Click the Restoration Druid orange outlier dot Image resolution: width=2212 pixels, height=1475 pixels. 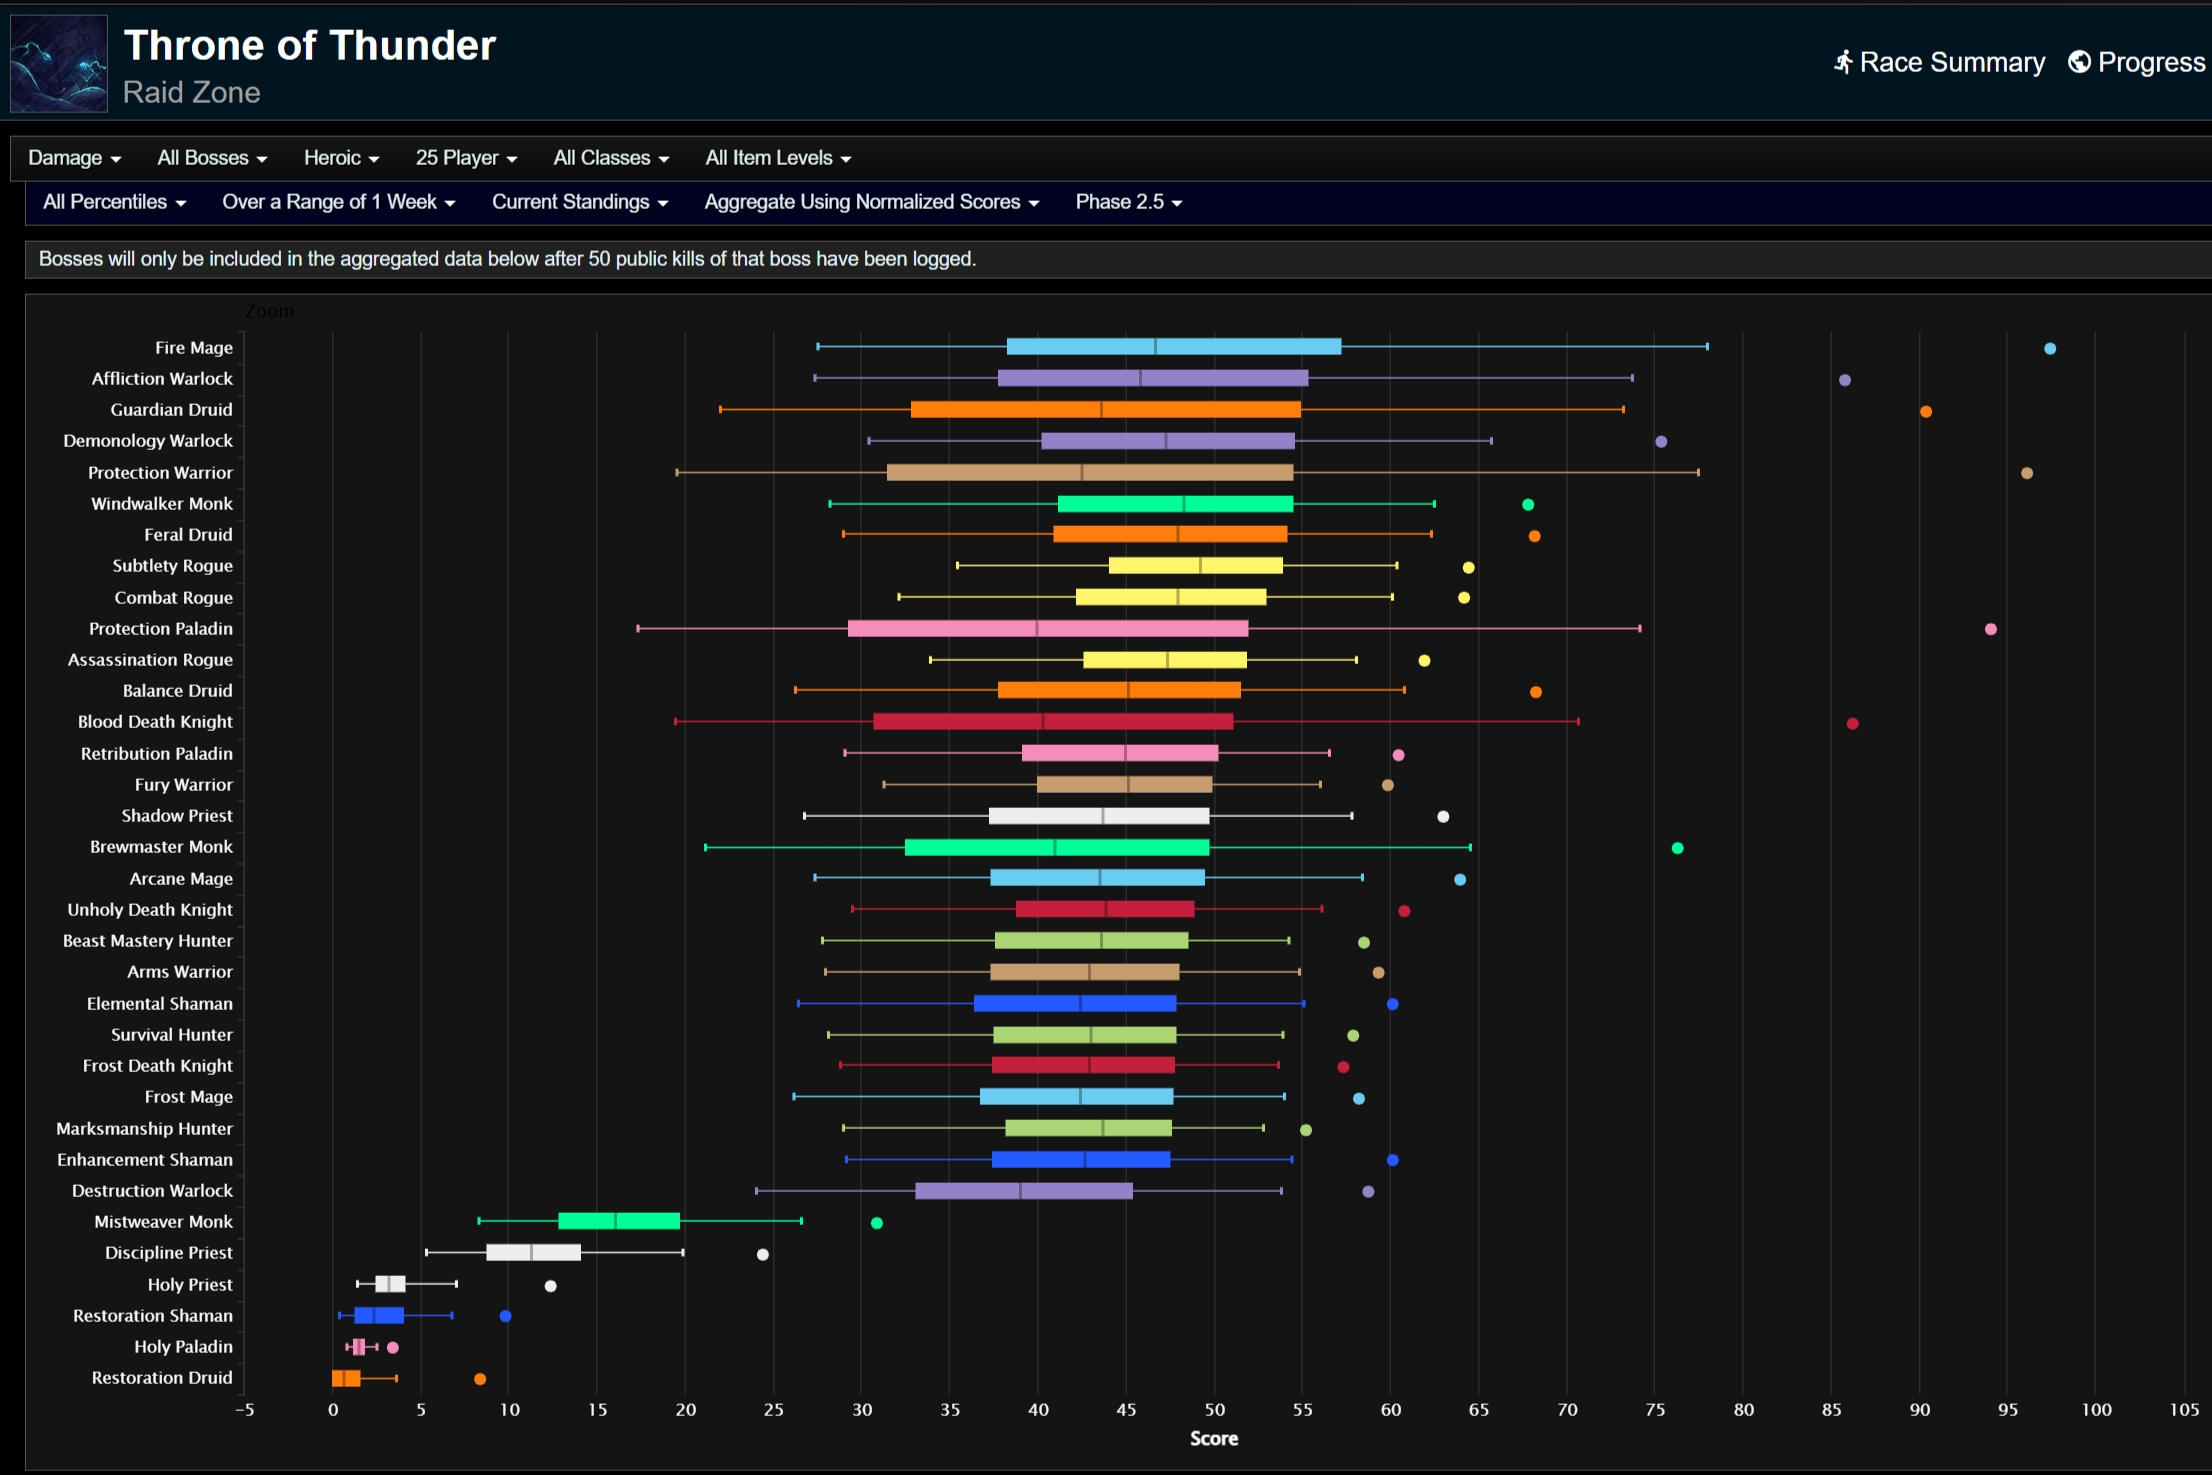pyautogui.click(x=480, y=1379)
